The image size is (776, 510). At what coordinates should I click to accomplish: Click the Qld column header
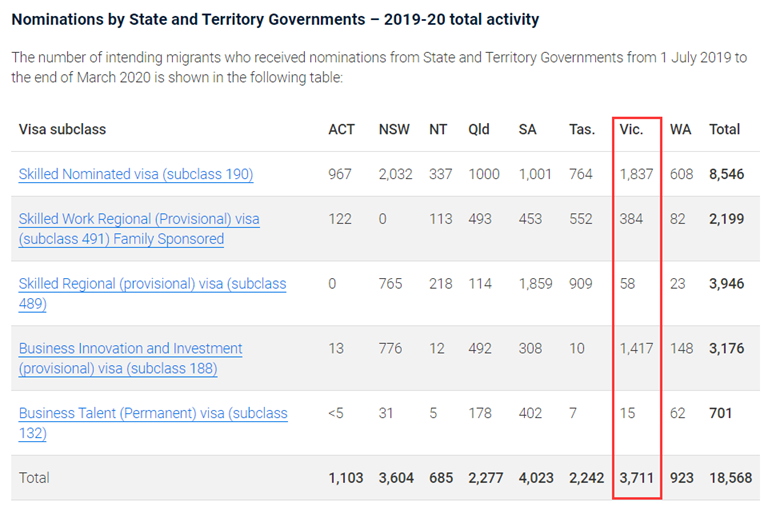click(479, 129)
